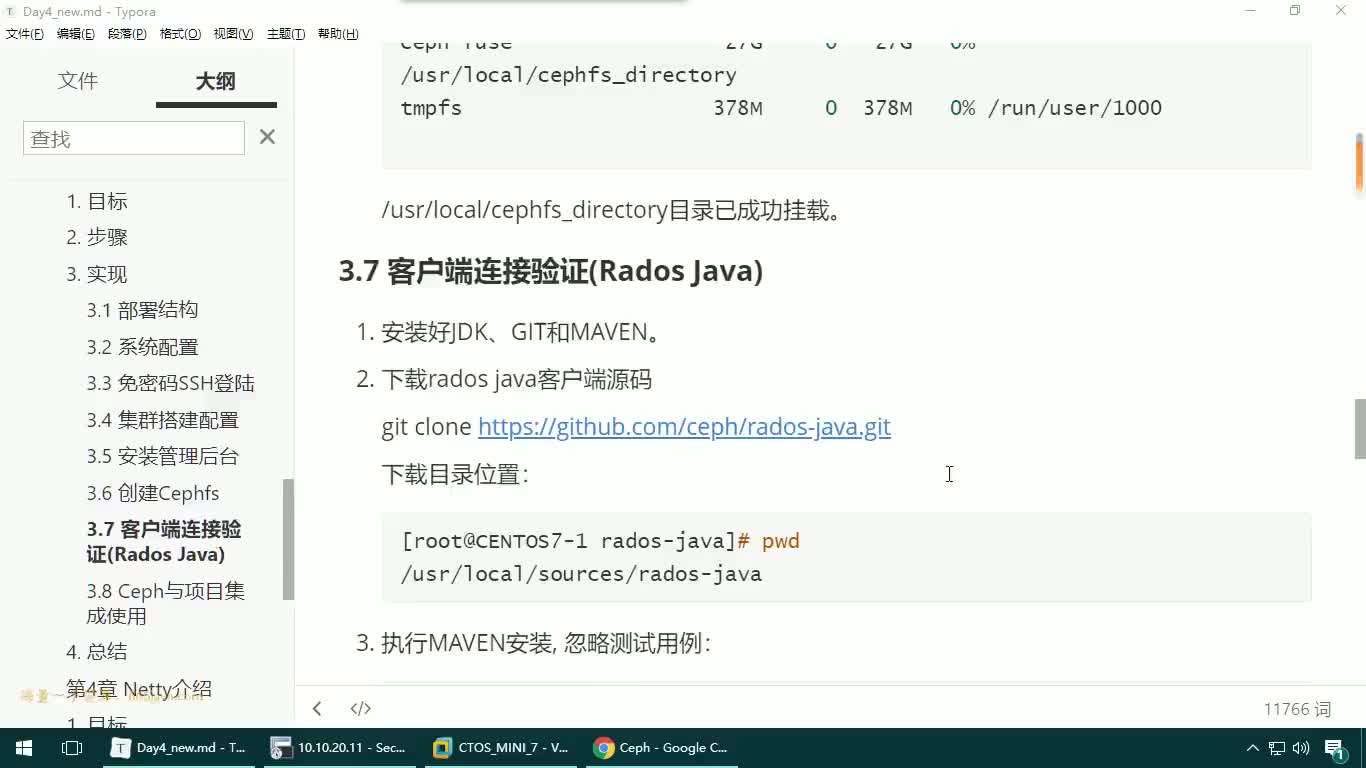This screenshot has width=1366, height=768.
Task: Go to outline item 第4章 Netty介绍
Action: click(x=139, y=689)
